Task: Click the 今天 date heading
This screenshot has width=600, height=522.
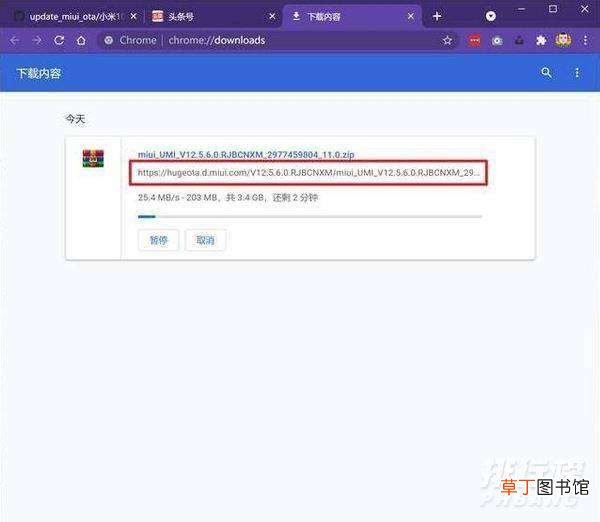Action: (75, 119)
